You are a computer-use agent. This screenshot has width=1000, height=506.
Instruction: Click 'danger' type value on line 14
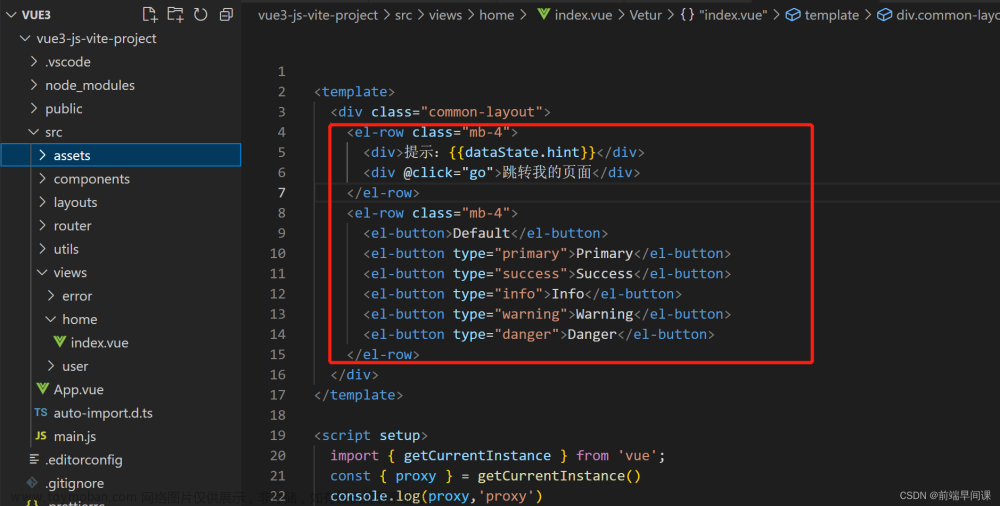pos(527,334)
